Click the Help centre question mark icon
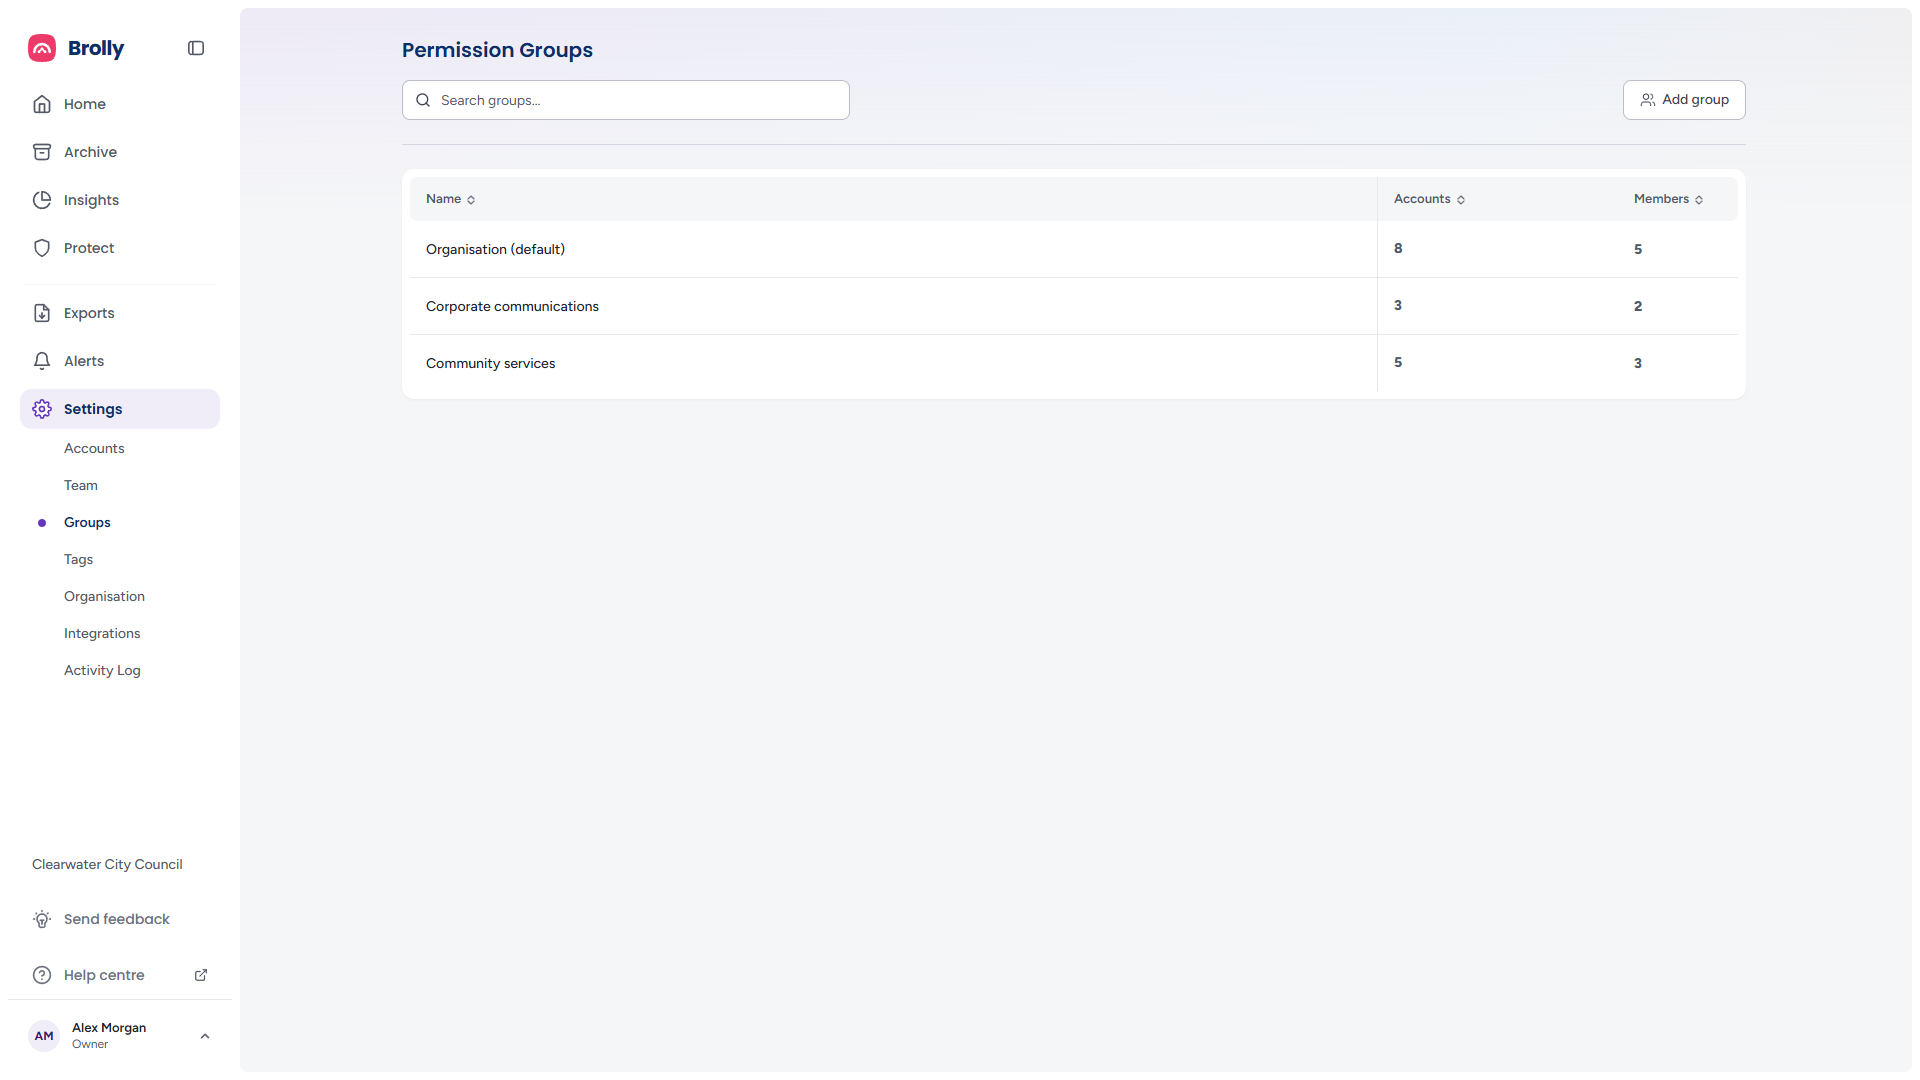Image resolution: width=1920 pixels, height=1080 pixels. pos(42,975)
